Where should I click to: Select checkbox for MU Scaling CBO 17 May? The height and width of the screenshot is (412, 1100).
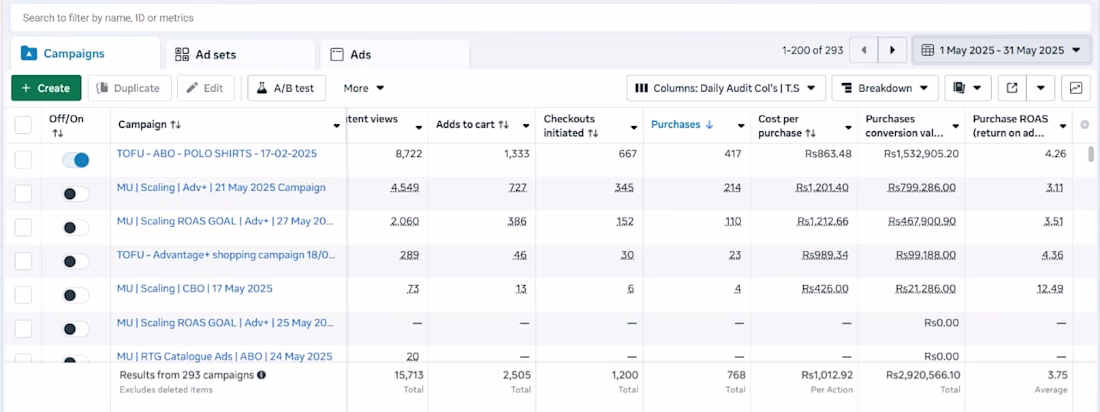pyautogui.click(x=23, y=295)
